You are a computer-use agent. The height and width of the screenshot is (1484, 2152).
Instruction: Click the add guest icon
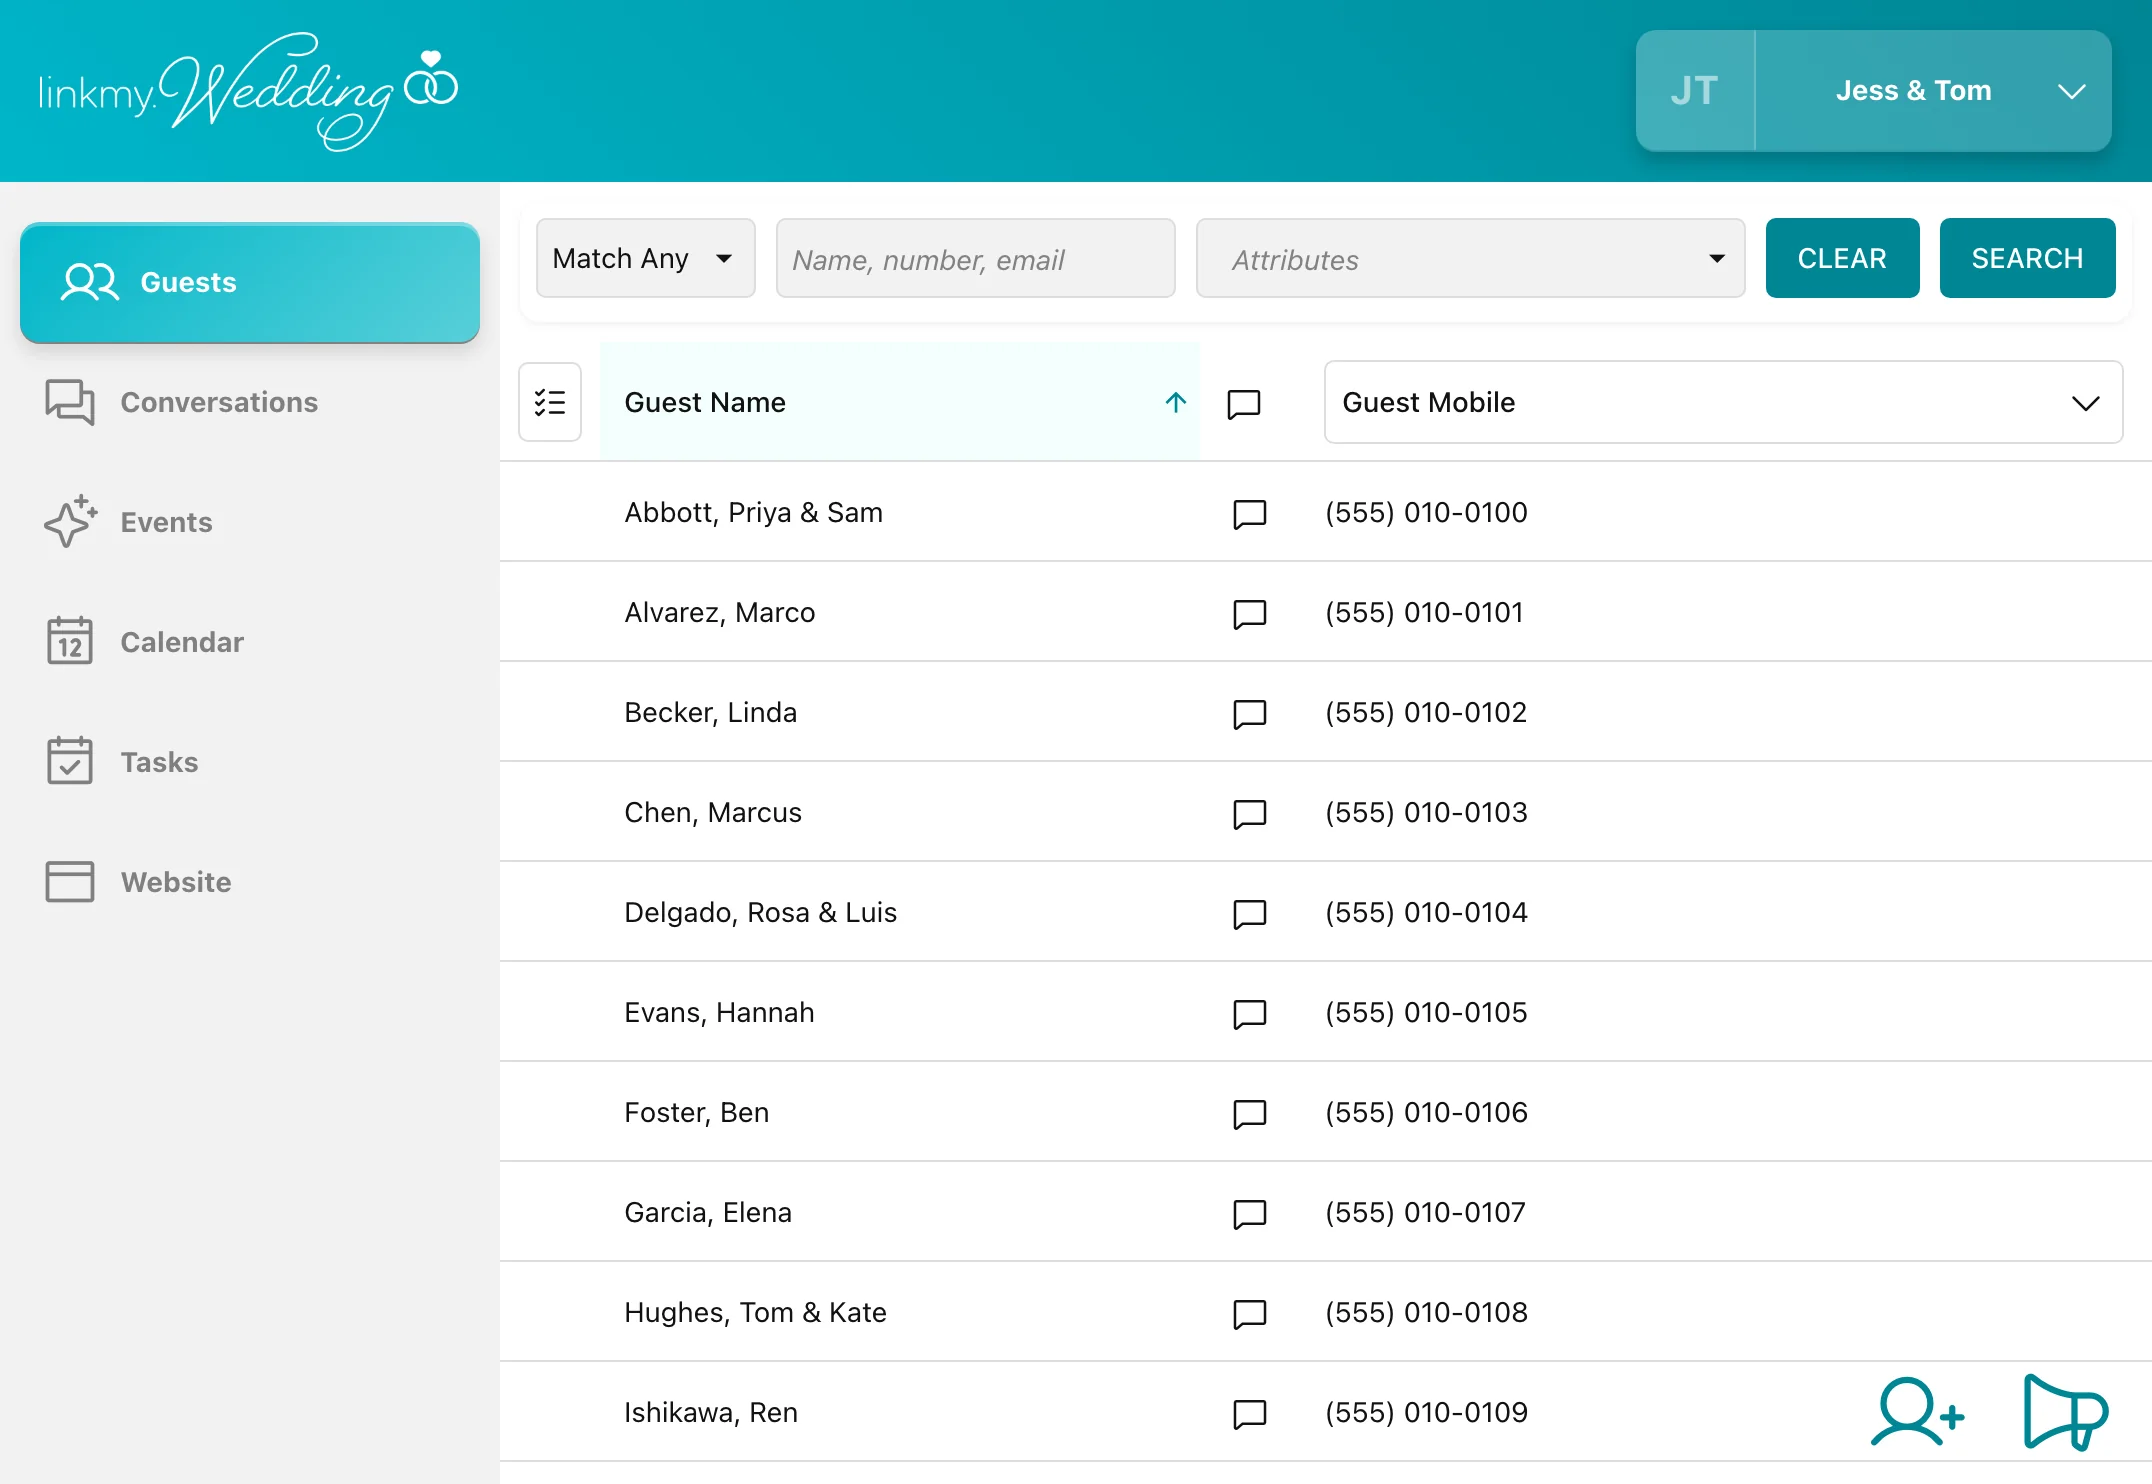[x=1917, y=1412]
